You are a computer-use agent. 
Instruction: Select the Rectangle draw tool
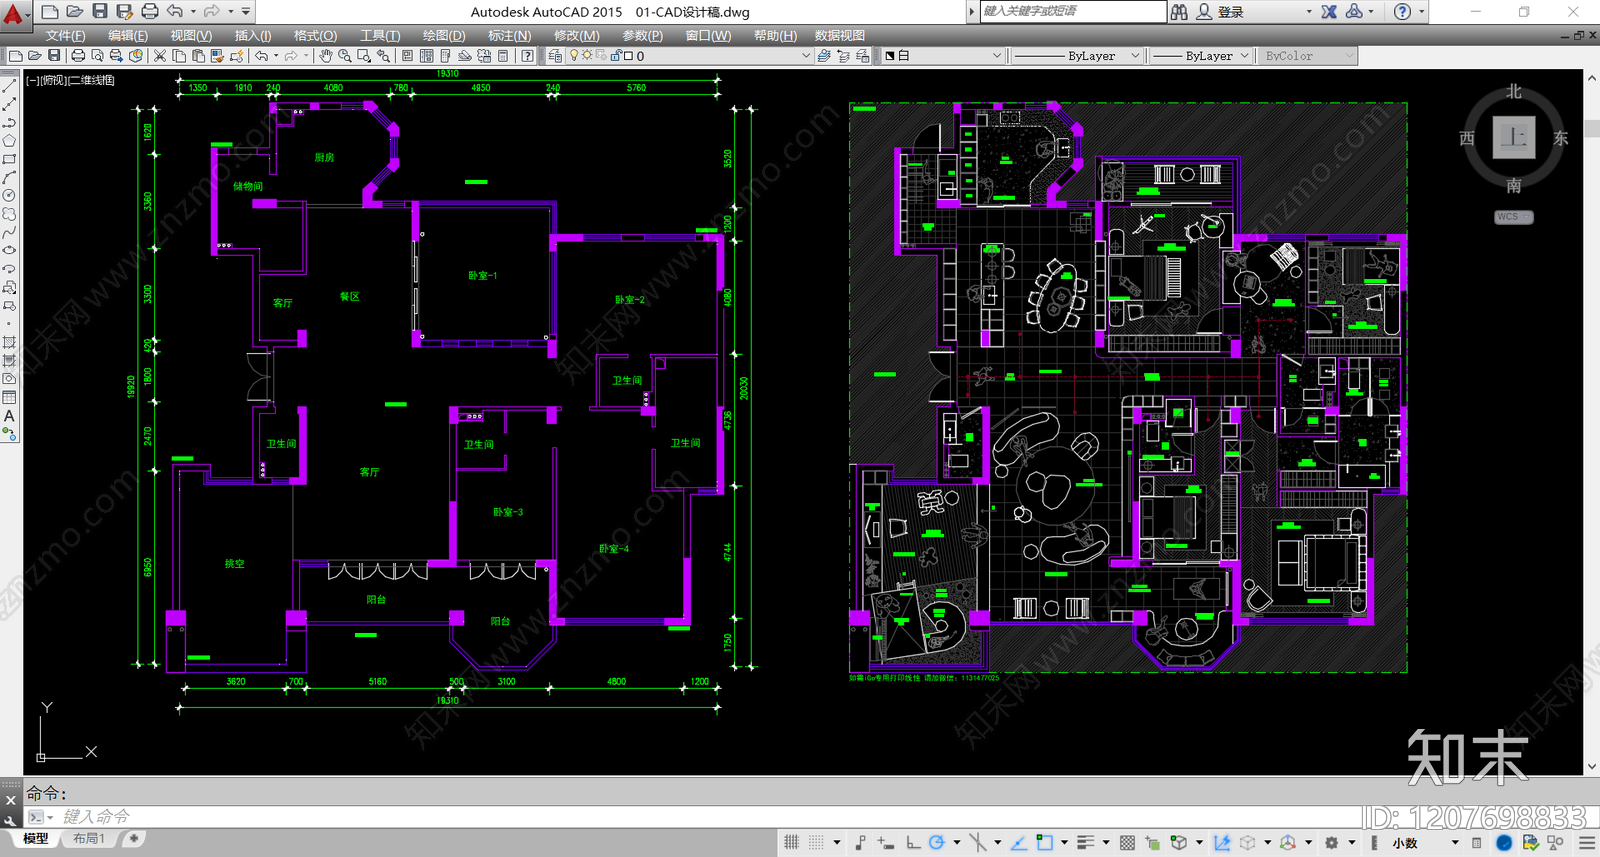(9, 159)
